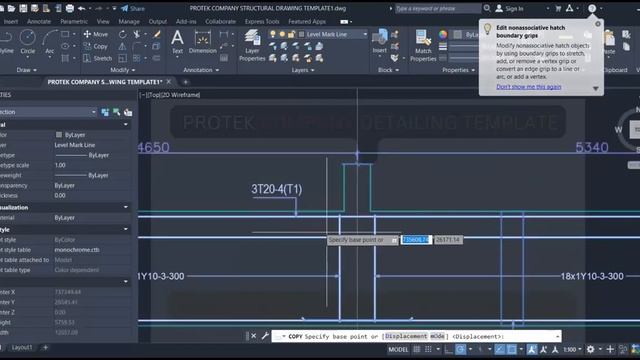Click the command line customize wrench icon

tap(265, 336)
